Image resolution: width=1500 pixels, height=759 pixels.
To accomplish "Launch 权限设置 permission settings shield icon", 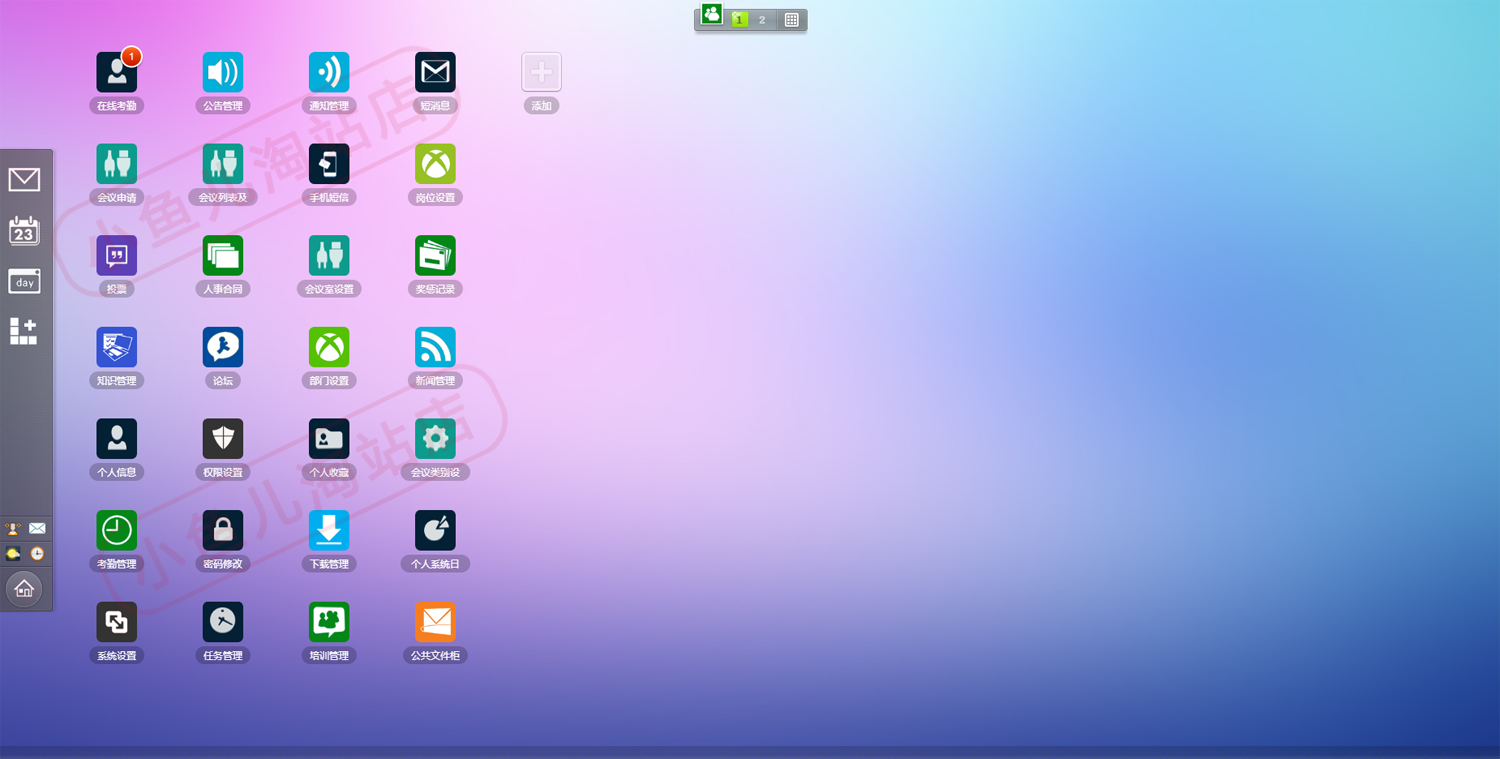I will click(223, 439).
